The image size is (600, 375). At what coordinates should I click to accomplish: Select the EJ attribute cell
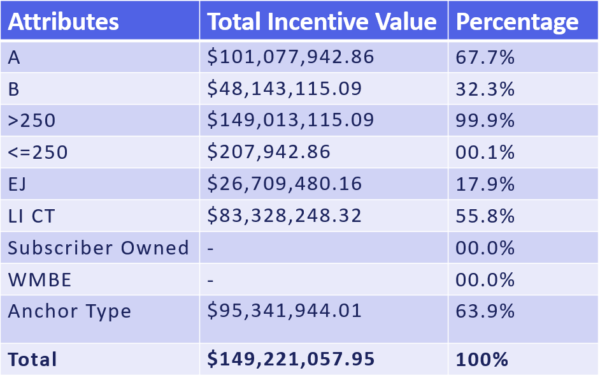(100, 184)
